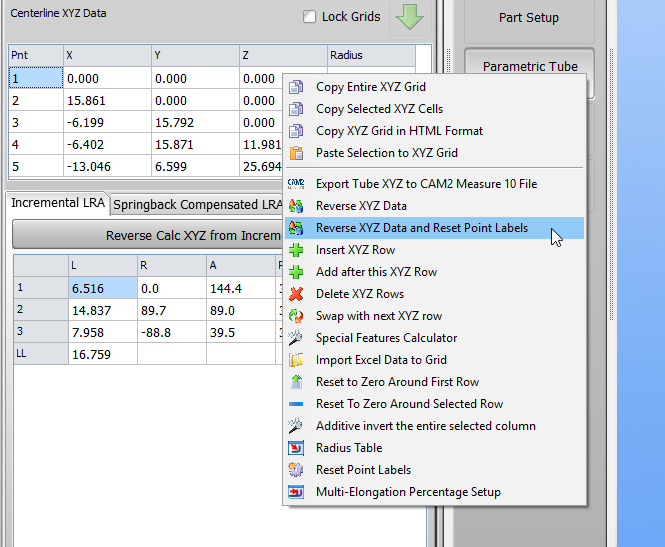Click the L column header in LRA grid
Image resolution: width=665 pixels, height=547 pixels.
(103, 266)
